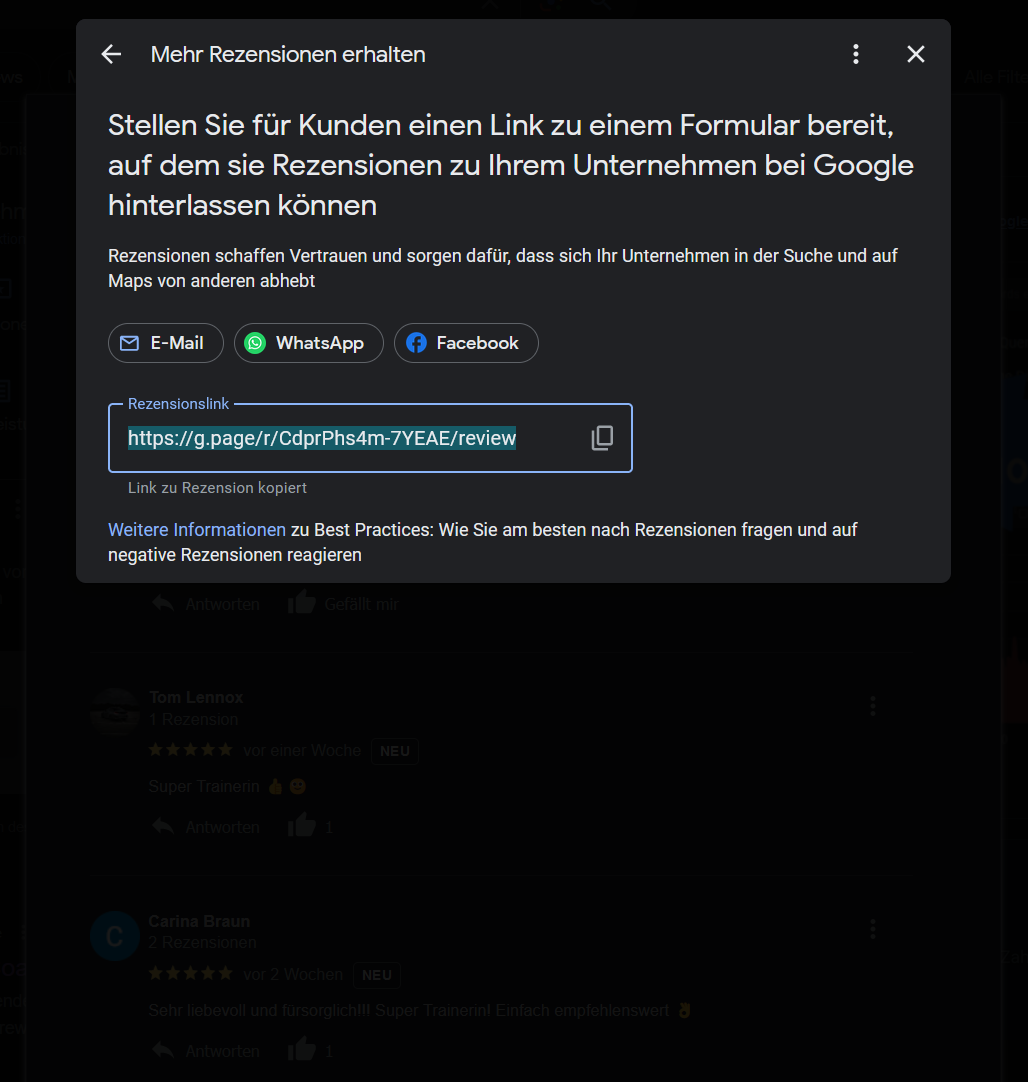Click Tom Lennox's profile picture
The image size is (1028, 1082).
pyautogui.click(x=115, y=713)
